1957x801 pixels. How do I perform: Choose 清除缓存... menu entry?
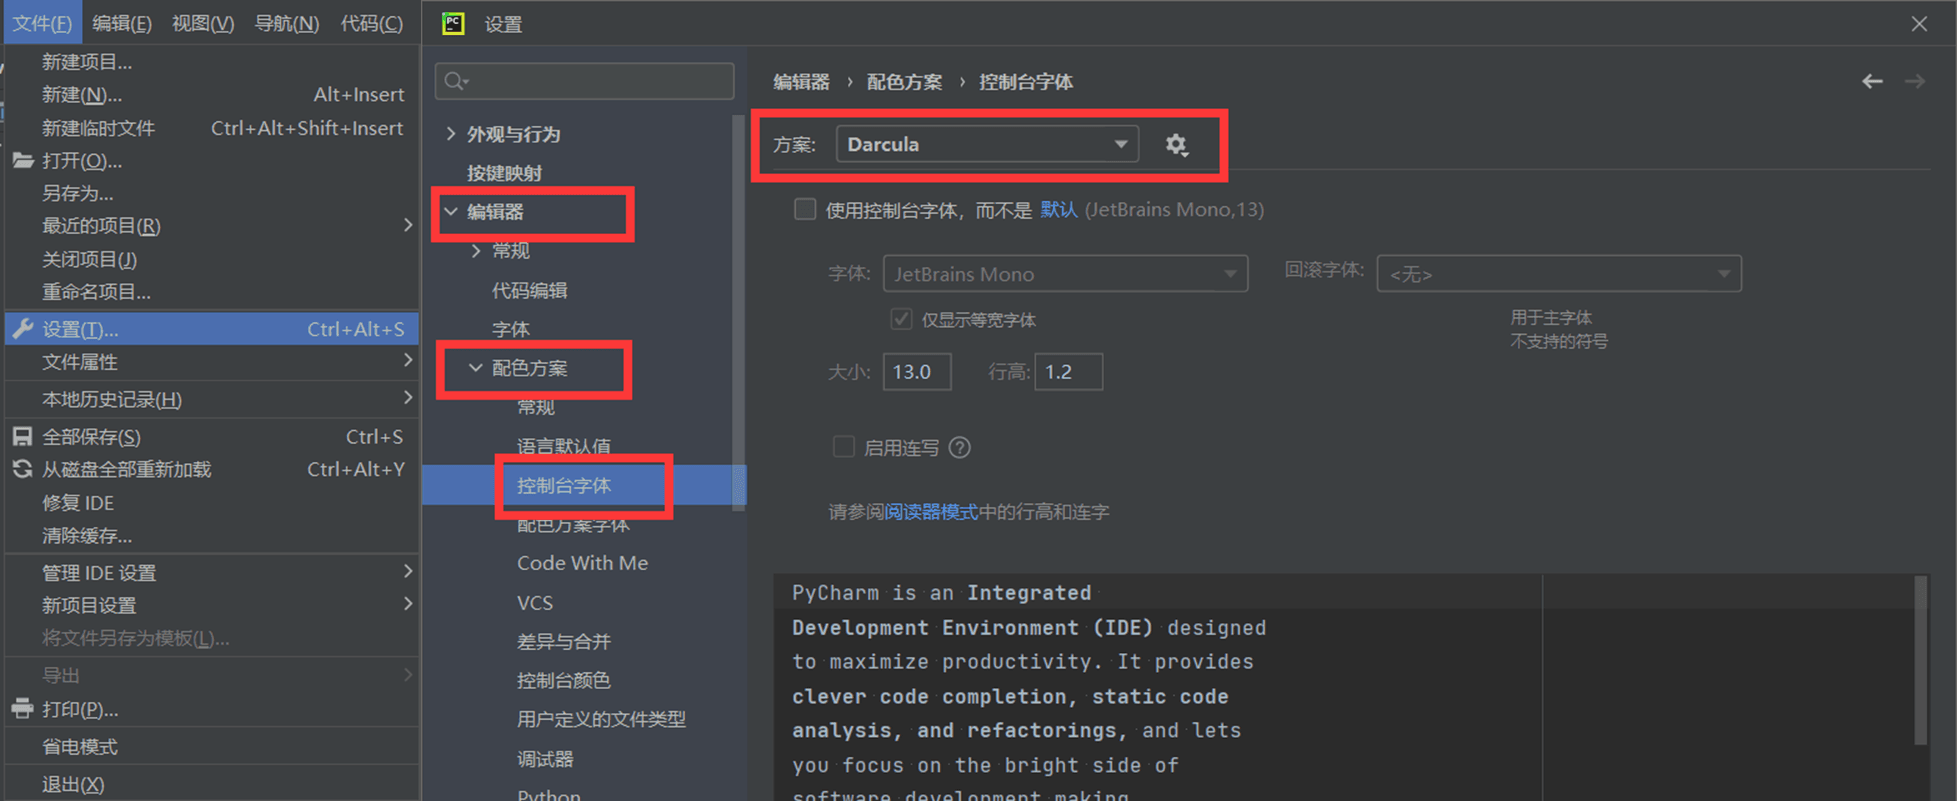coord(212,536)
